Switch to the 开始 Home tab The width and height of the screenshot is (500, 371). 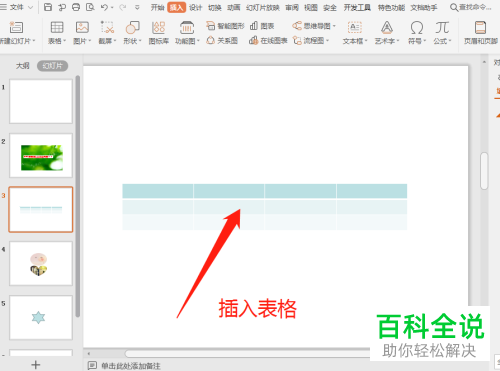click(157, 7)
